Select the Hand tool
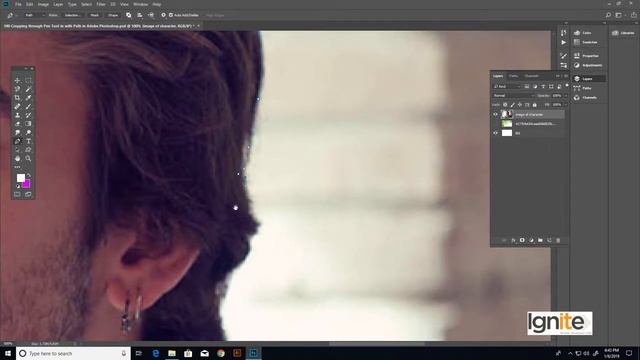This screenshot has height=360, width=640. (17, 158)
